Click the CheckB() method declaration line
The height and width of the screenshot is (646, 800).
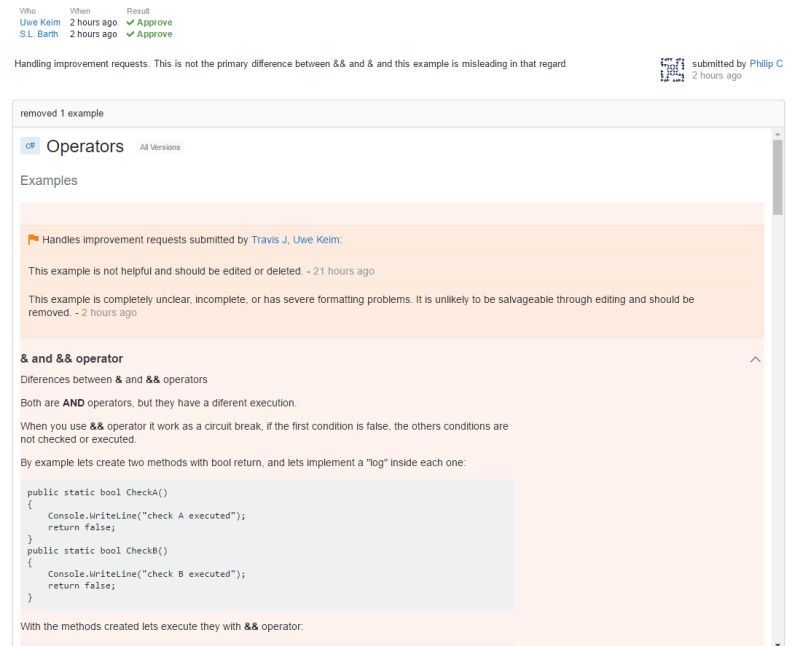[x=97, y=551]
